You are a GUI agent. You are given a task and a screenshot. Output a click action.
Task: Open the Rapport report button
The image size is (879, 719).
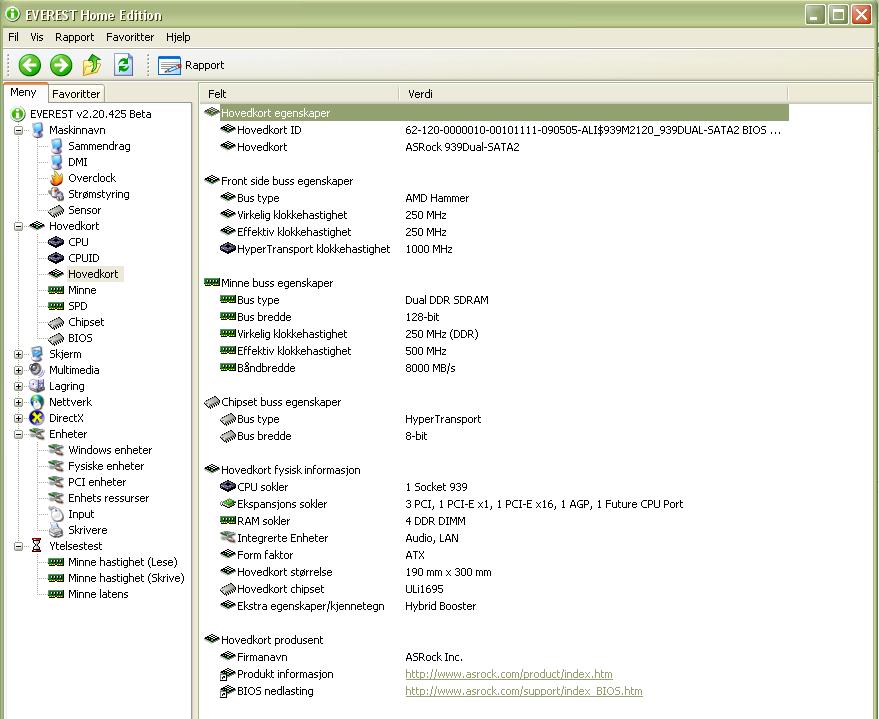pos(191,65)
